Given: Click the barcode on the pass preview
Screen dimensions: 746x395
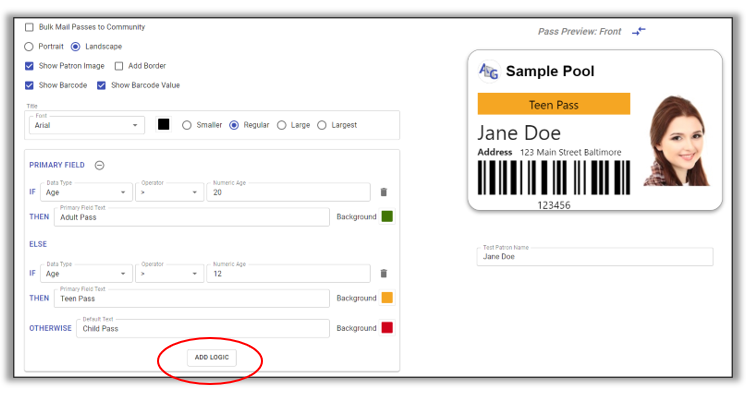Looking at the screenshot, I should [554, 178].
